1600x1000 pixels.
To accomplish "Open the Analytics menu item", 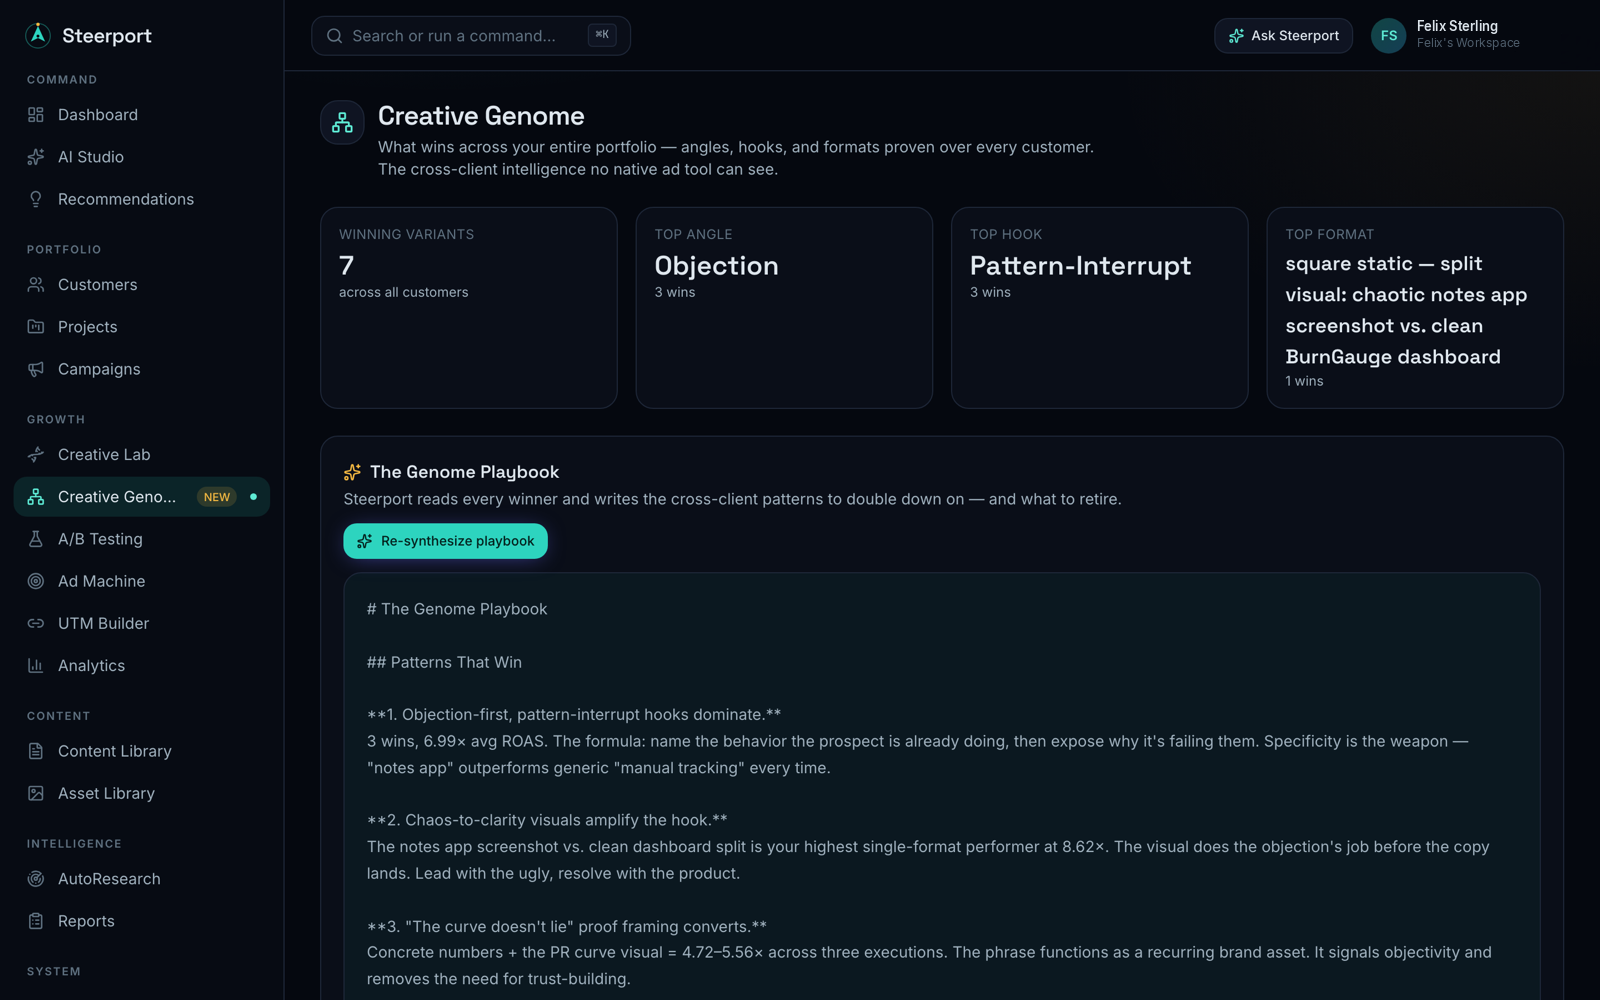I will pos(142,665).
